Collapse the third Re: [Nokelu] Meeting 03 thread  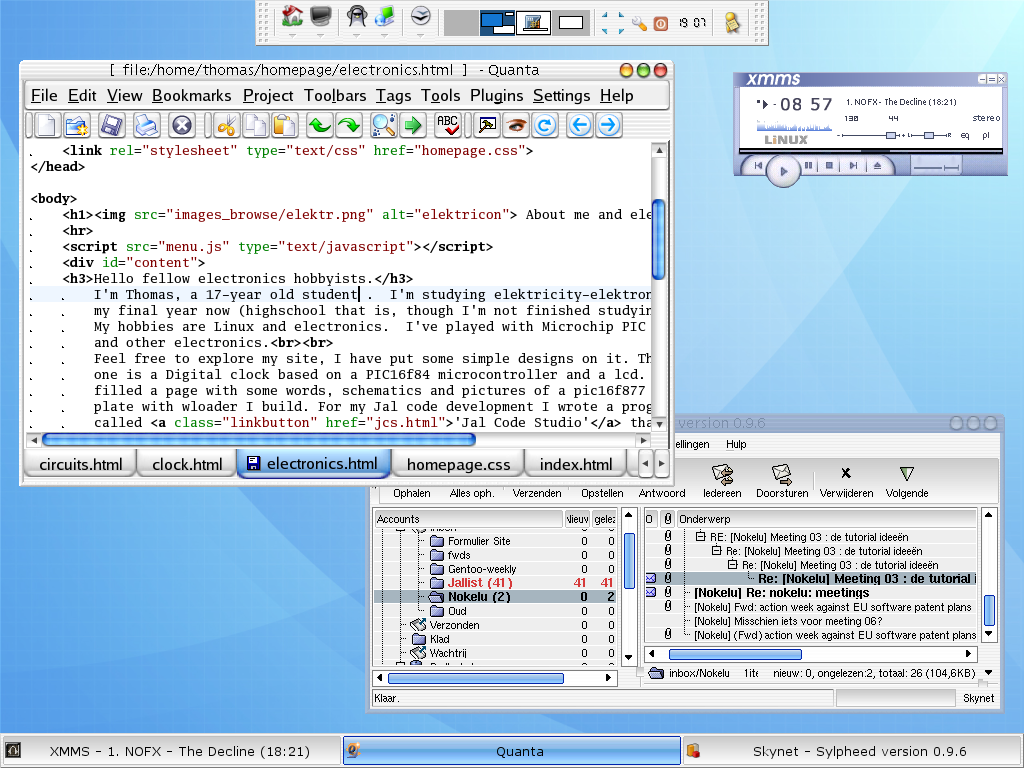[732, 565]
